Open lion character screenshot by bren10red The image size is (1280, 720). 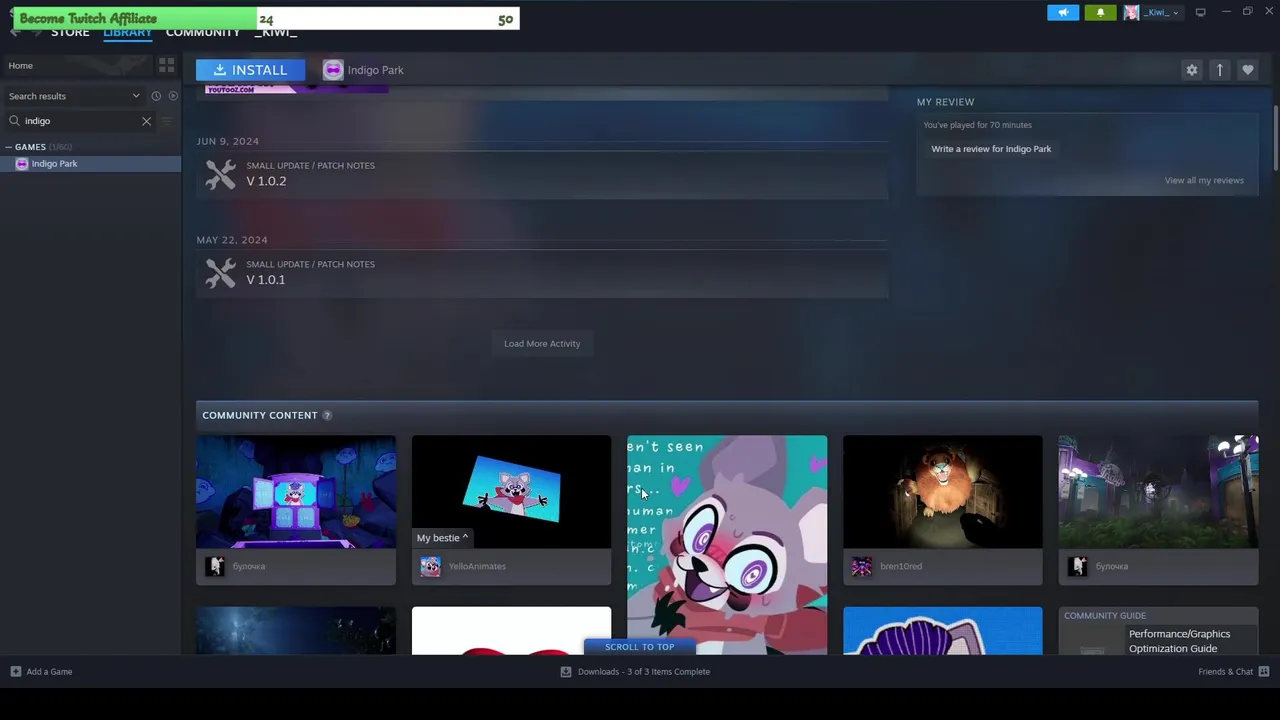942,492
